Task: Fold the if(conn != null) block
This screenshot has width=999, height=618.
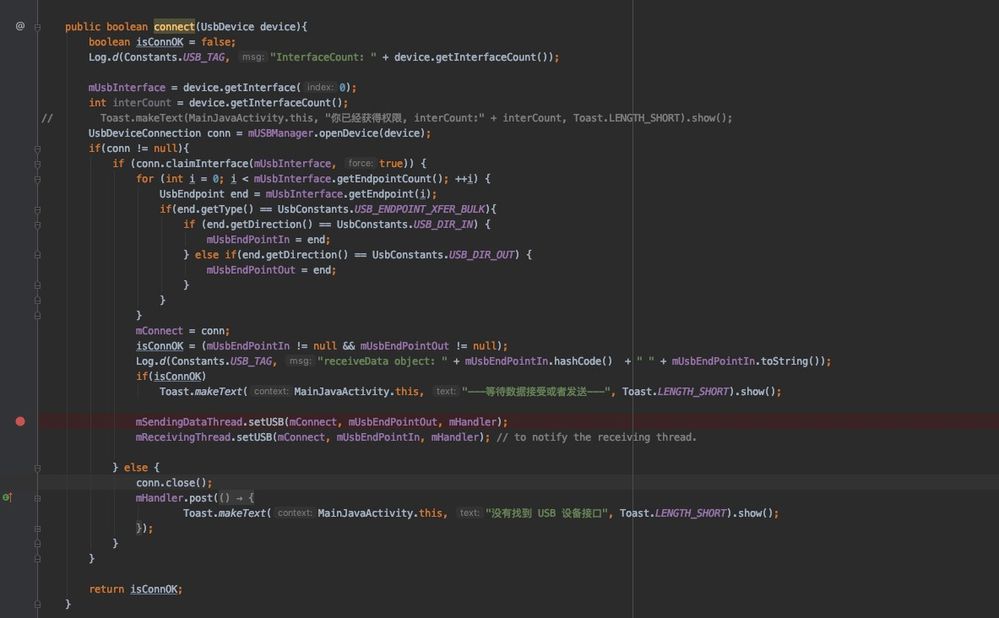Action: pos(38,148)
